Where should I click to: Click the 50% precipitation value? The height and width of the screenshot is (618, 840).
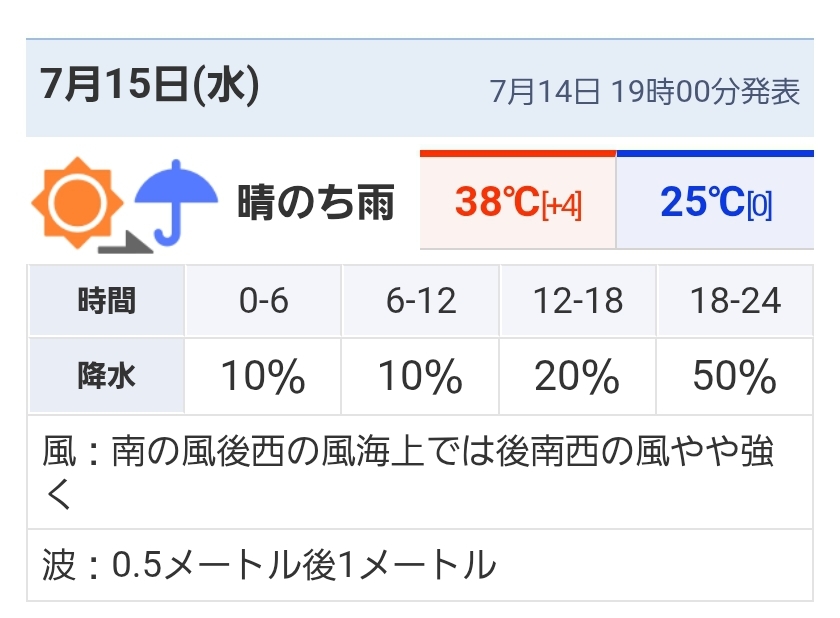pyautogui.click(x=734, y=376)
